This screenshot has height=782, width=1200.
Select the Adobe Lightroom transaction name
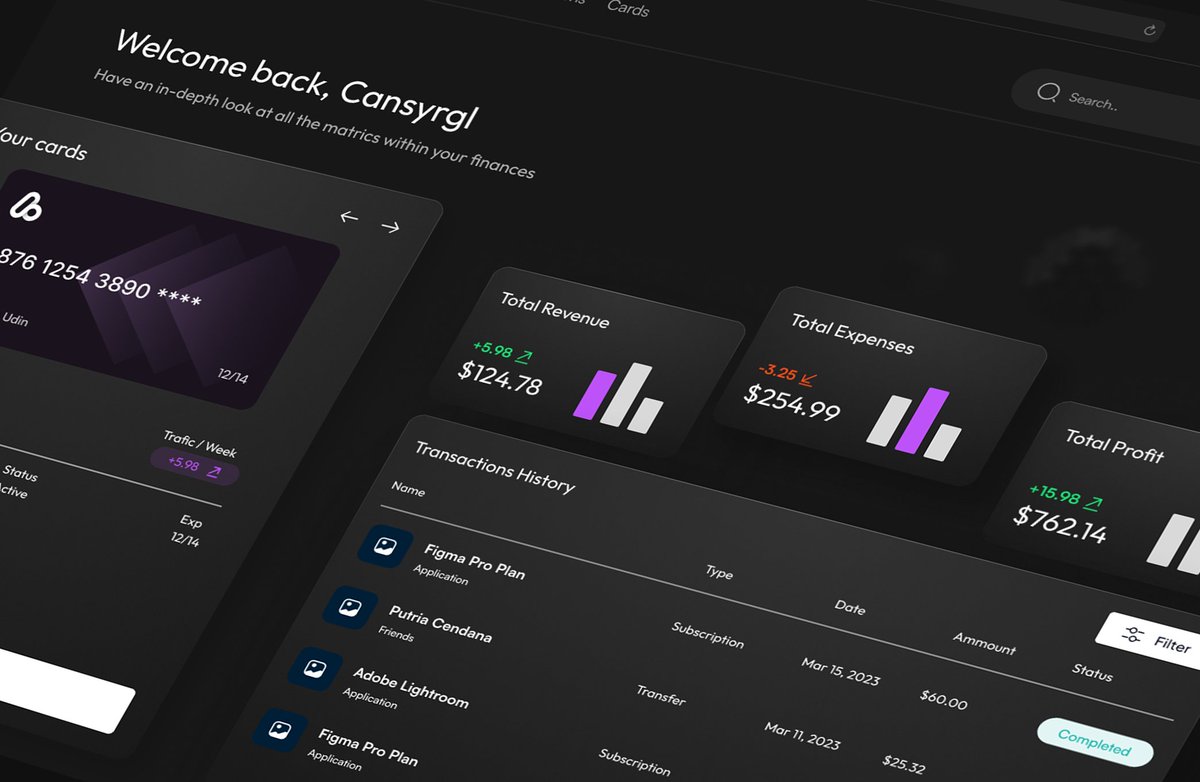tap(410, 687)
